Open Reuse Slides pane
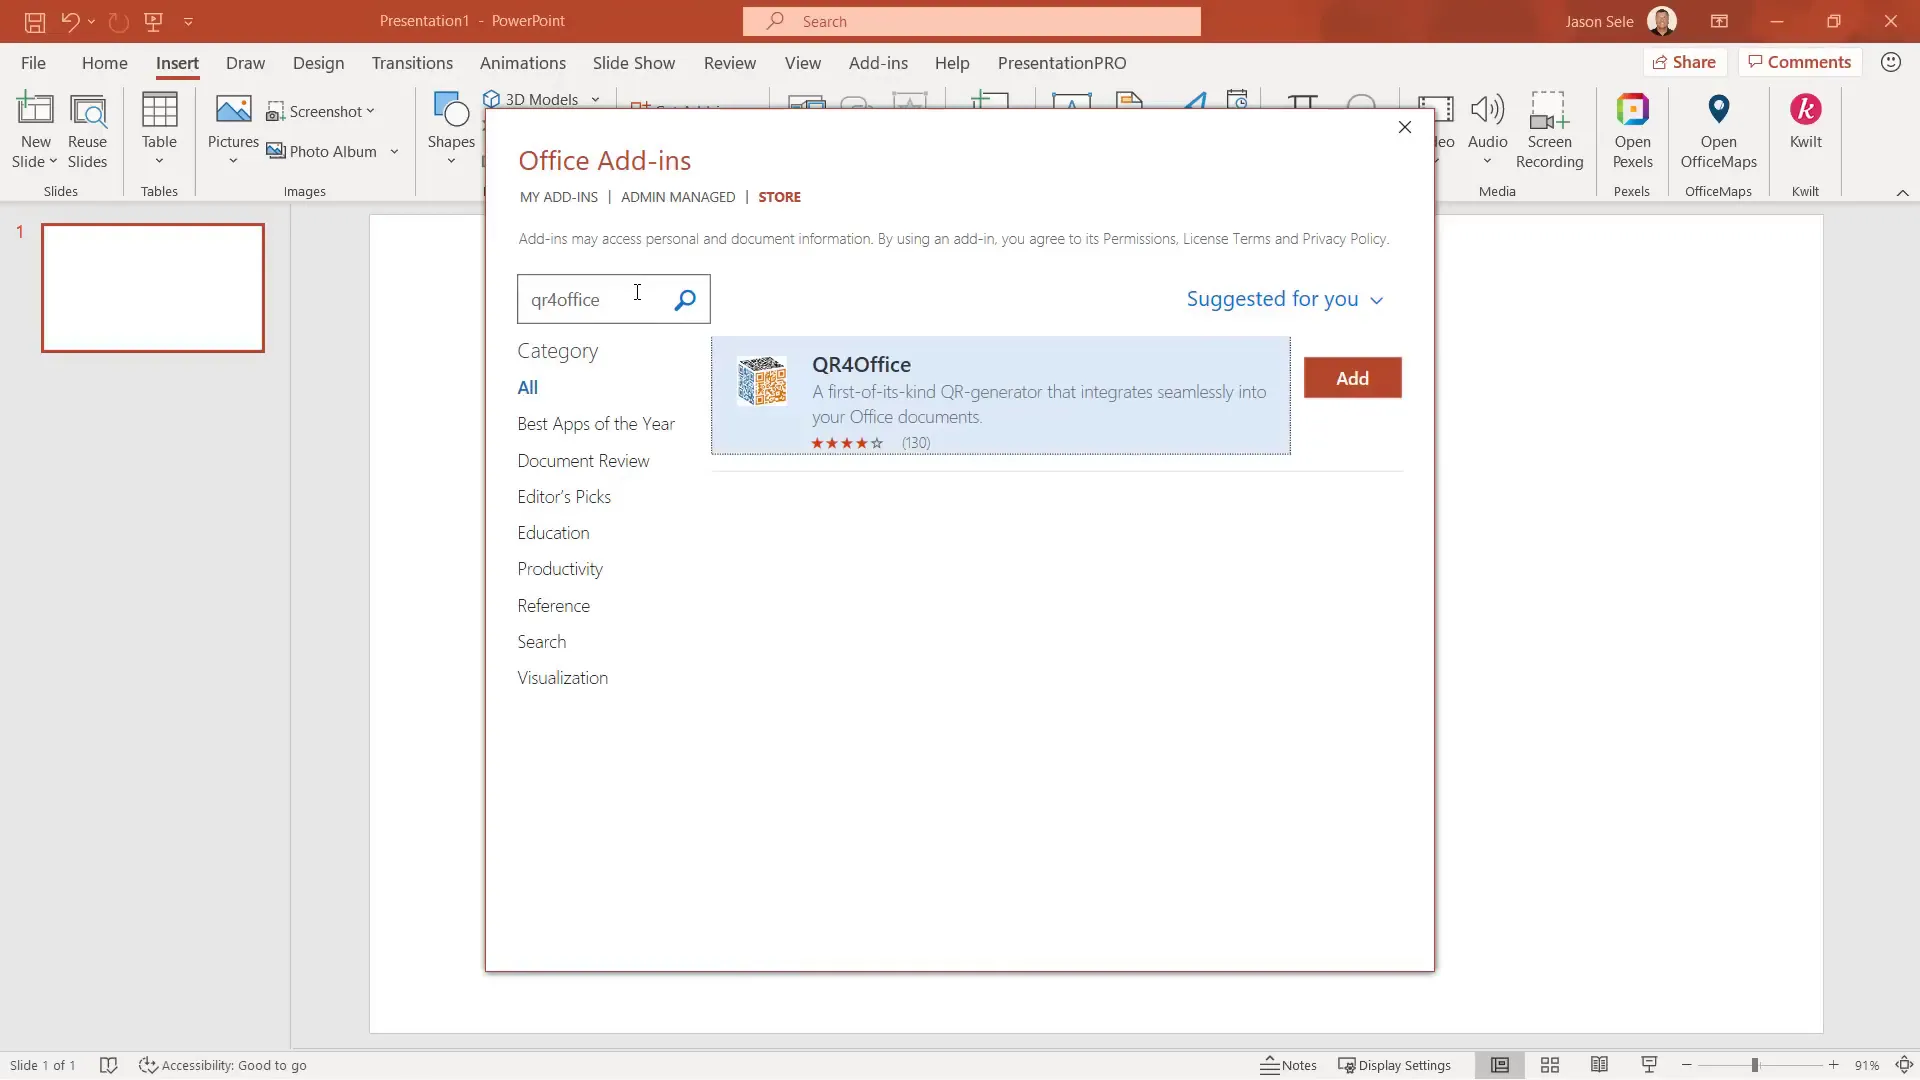This screenshot has width=1920, height=1080. coord(87,130)
